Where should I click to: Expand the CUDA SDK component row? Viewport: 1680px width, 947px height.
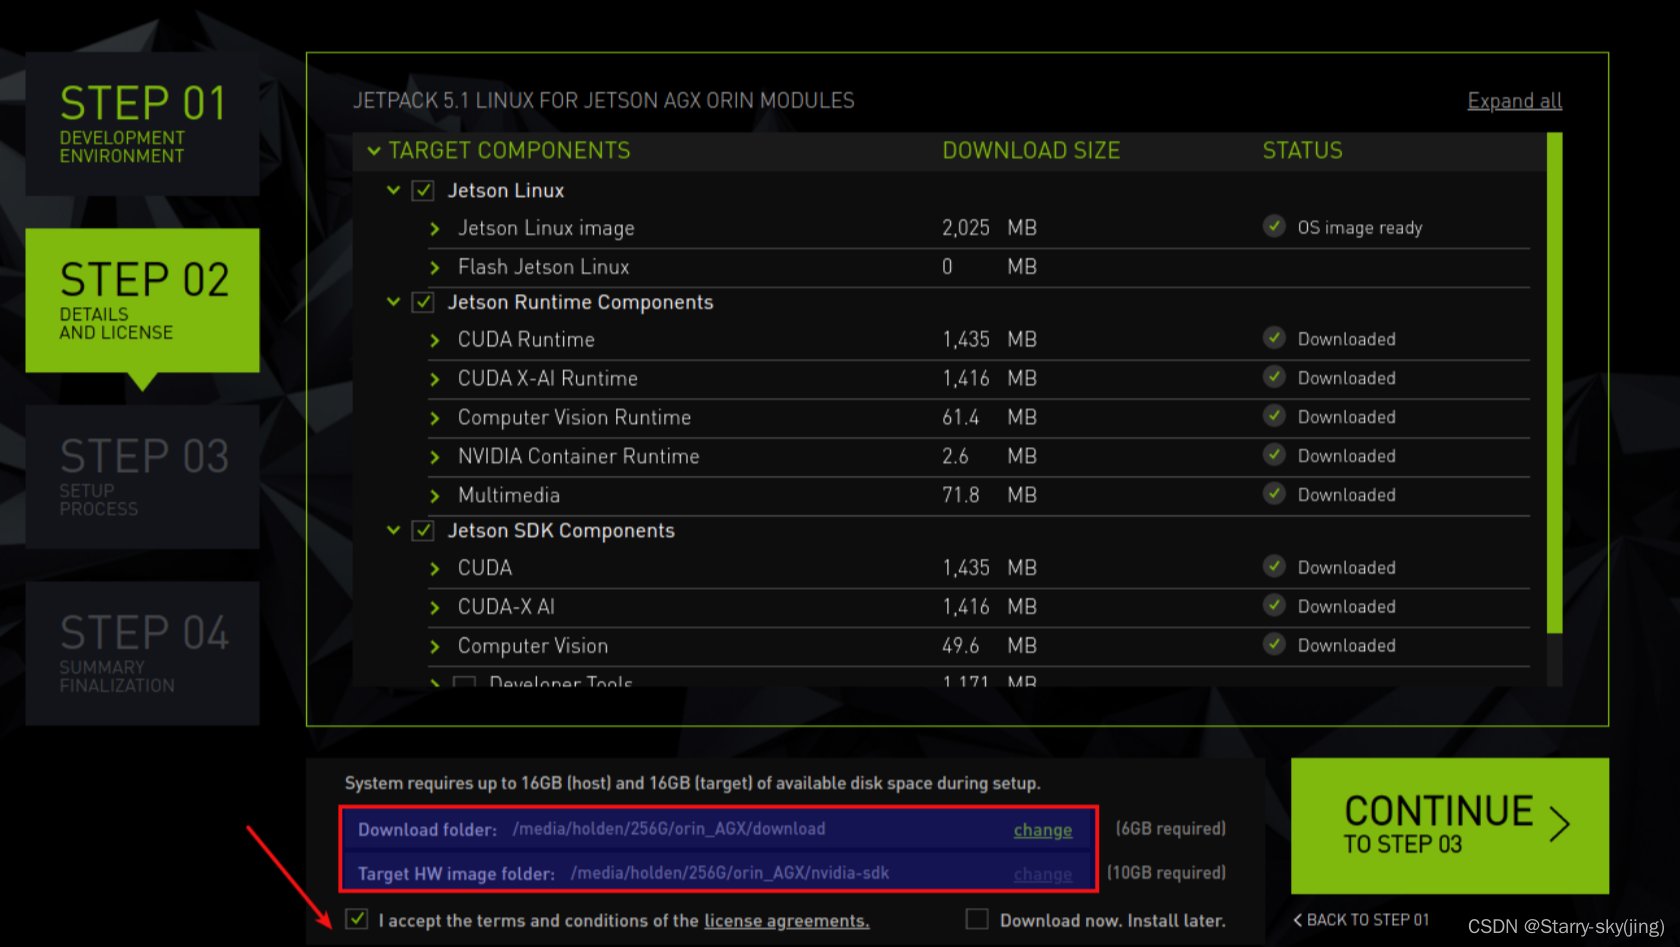pos(434,569)
